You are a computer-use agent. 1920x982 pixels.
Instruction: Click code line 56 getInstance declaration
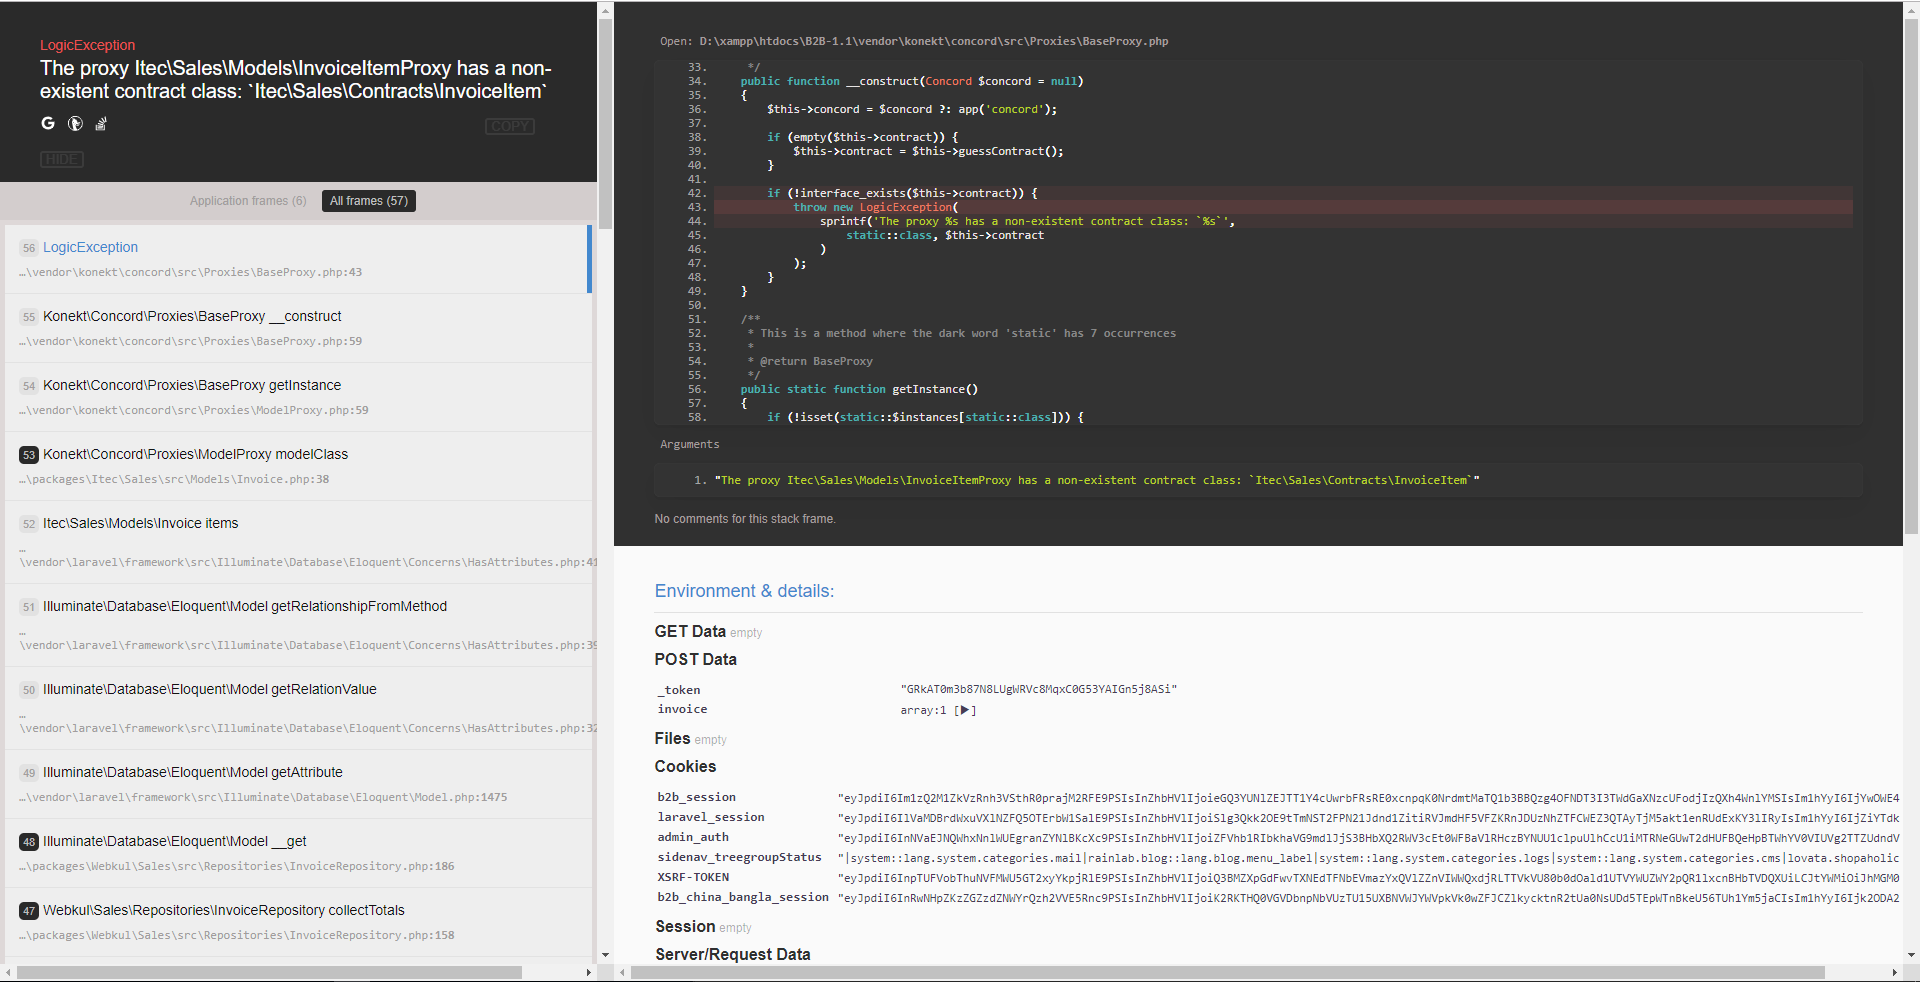(x=859, y=389)
